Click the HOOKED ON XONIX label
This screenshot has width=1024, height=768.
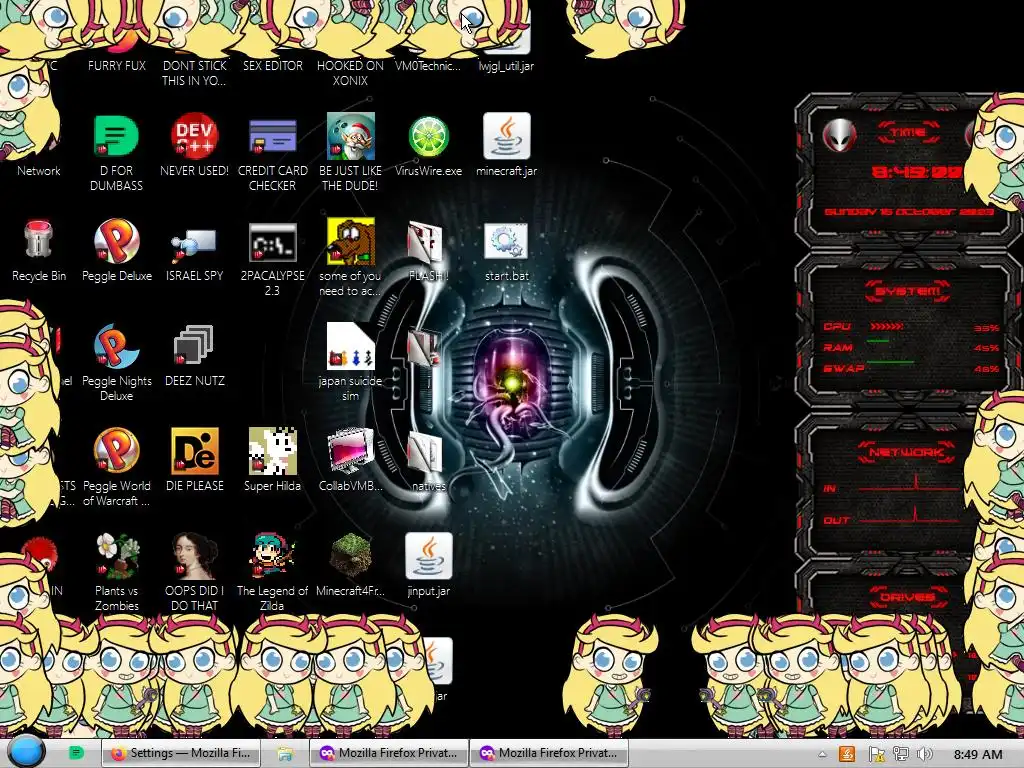click(351, 73)
